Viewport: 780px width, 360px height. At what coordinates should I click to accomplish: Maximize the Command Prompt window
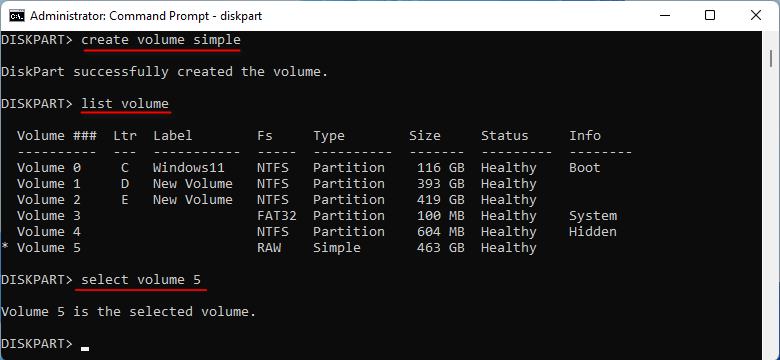pyautogui.click(x=710, y=15)
